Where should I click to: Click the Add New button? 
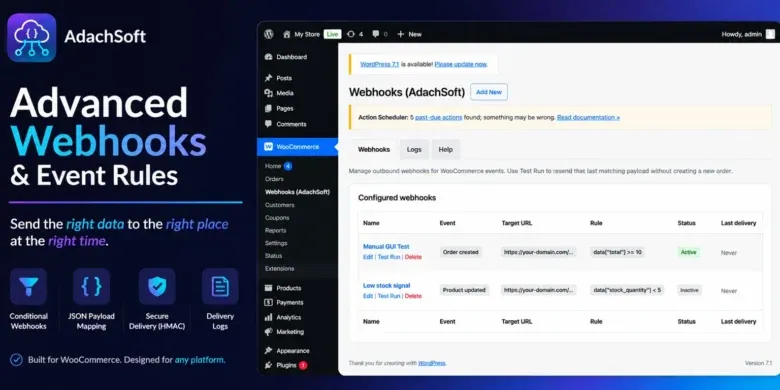pos(489,92)
